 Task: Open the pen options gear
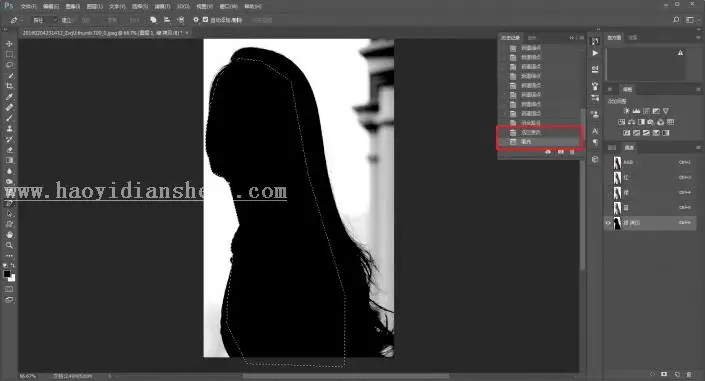(x=196, y=20)
